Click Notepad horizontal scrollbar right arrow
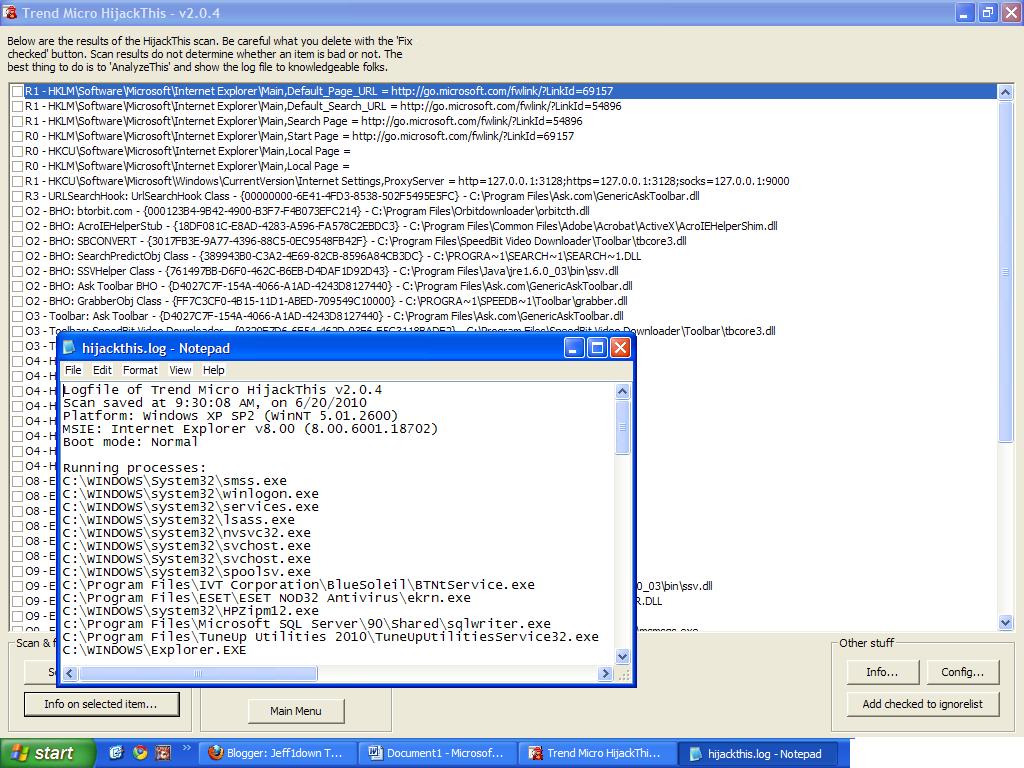The image size is (1024, 768). click(605, 673)
